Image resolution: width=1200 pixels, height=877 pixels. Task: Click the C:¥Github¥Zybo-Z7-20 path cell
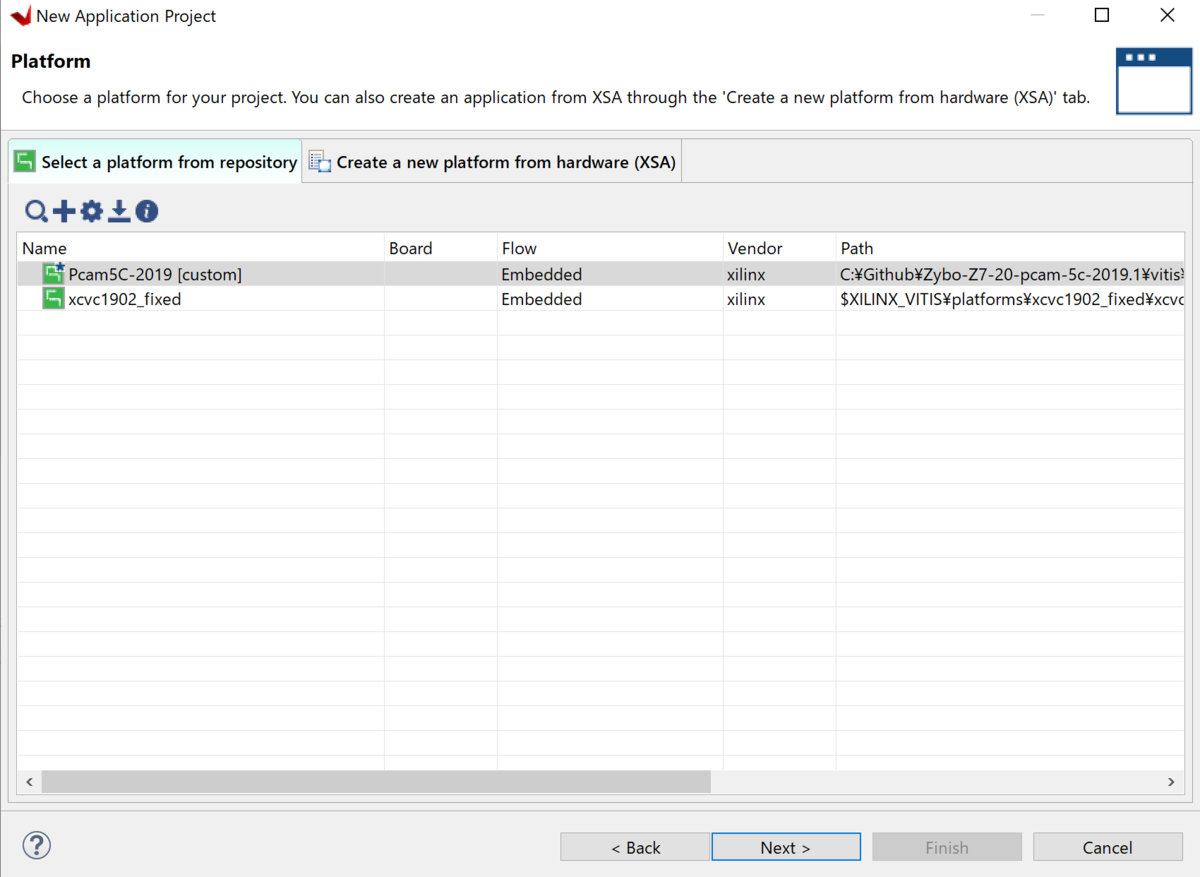coord(1011,274)
